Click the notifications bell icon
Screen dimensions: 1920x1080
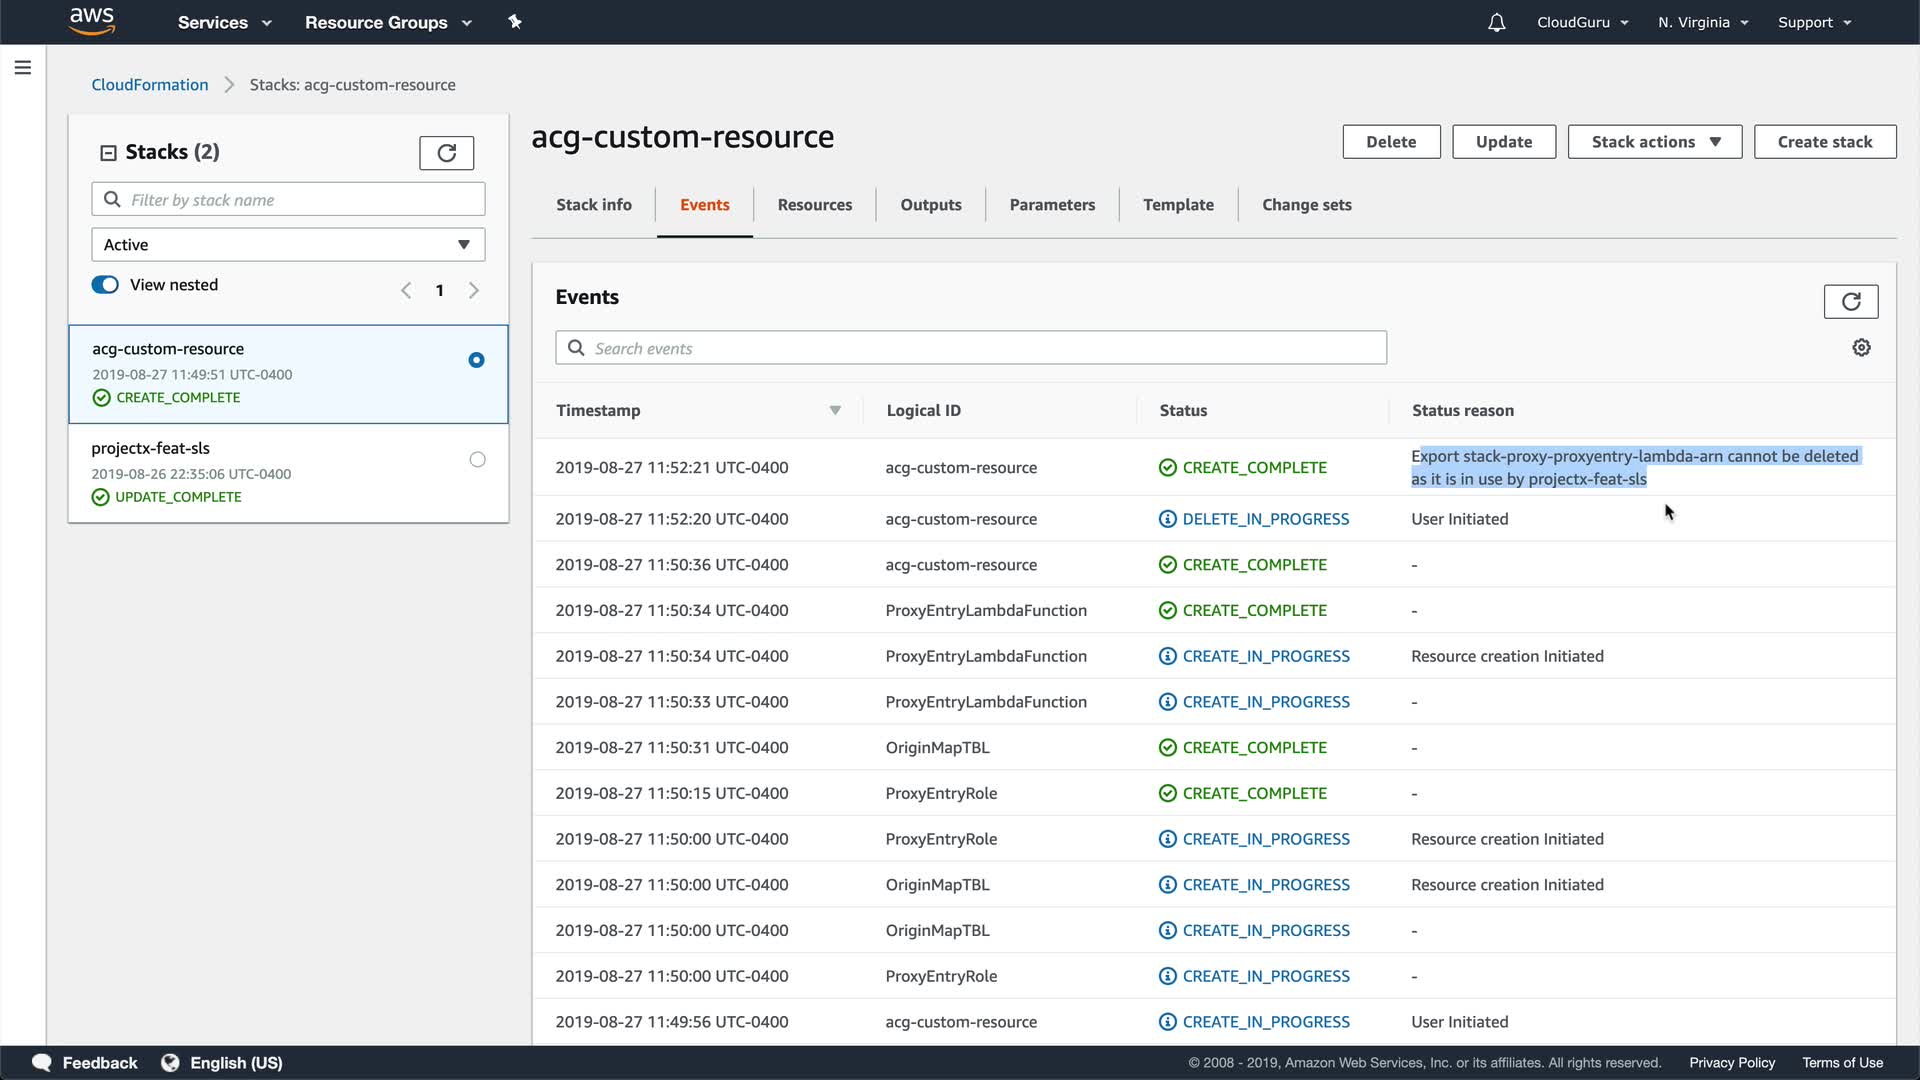pos(1496,22)
